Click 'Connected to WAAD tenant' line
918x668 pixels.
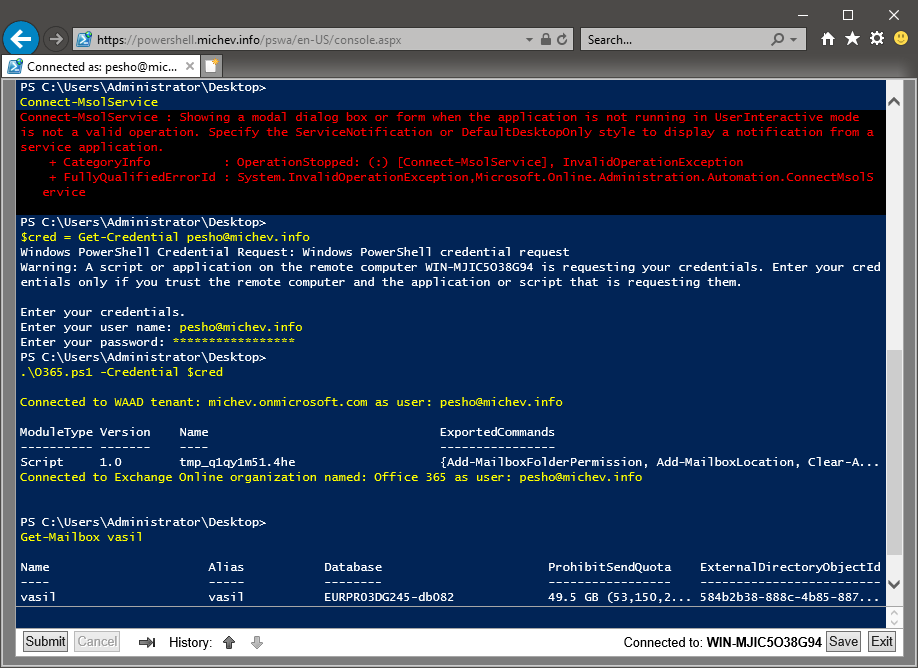[291, 402]
